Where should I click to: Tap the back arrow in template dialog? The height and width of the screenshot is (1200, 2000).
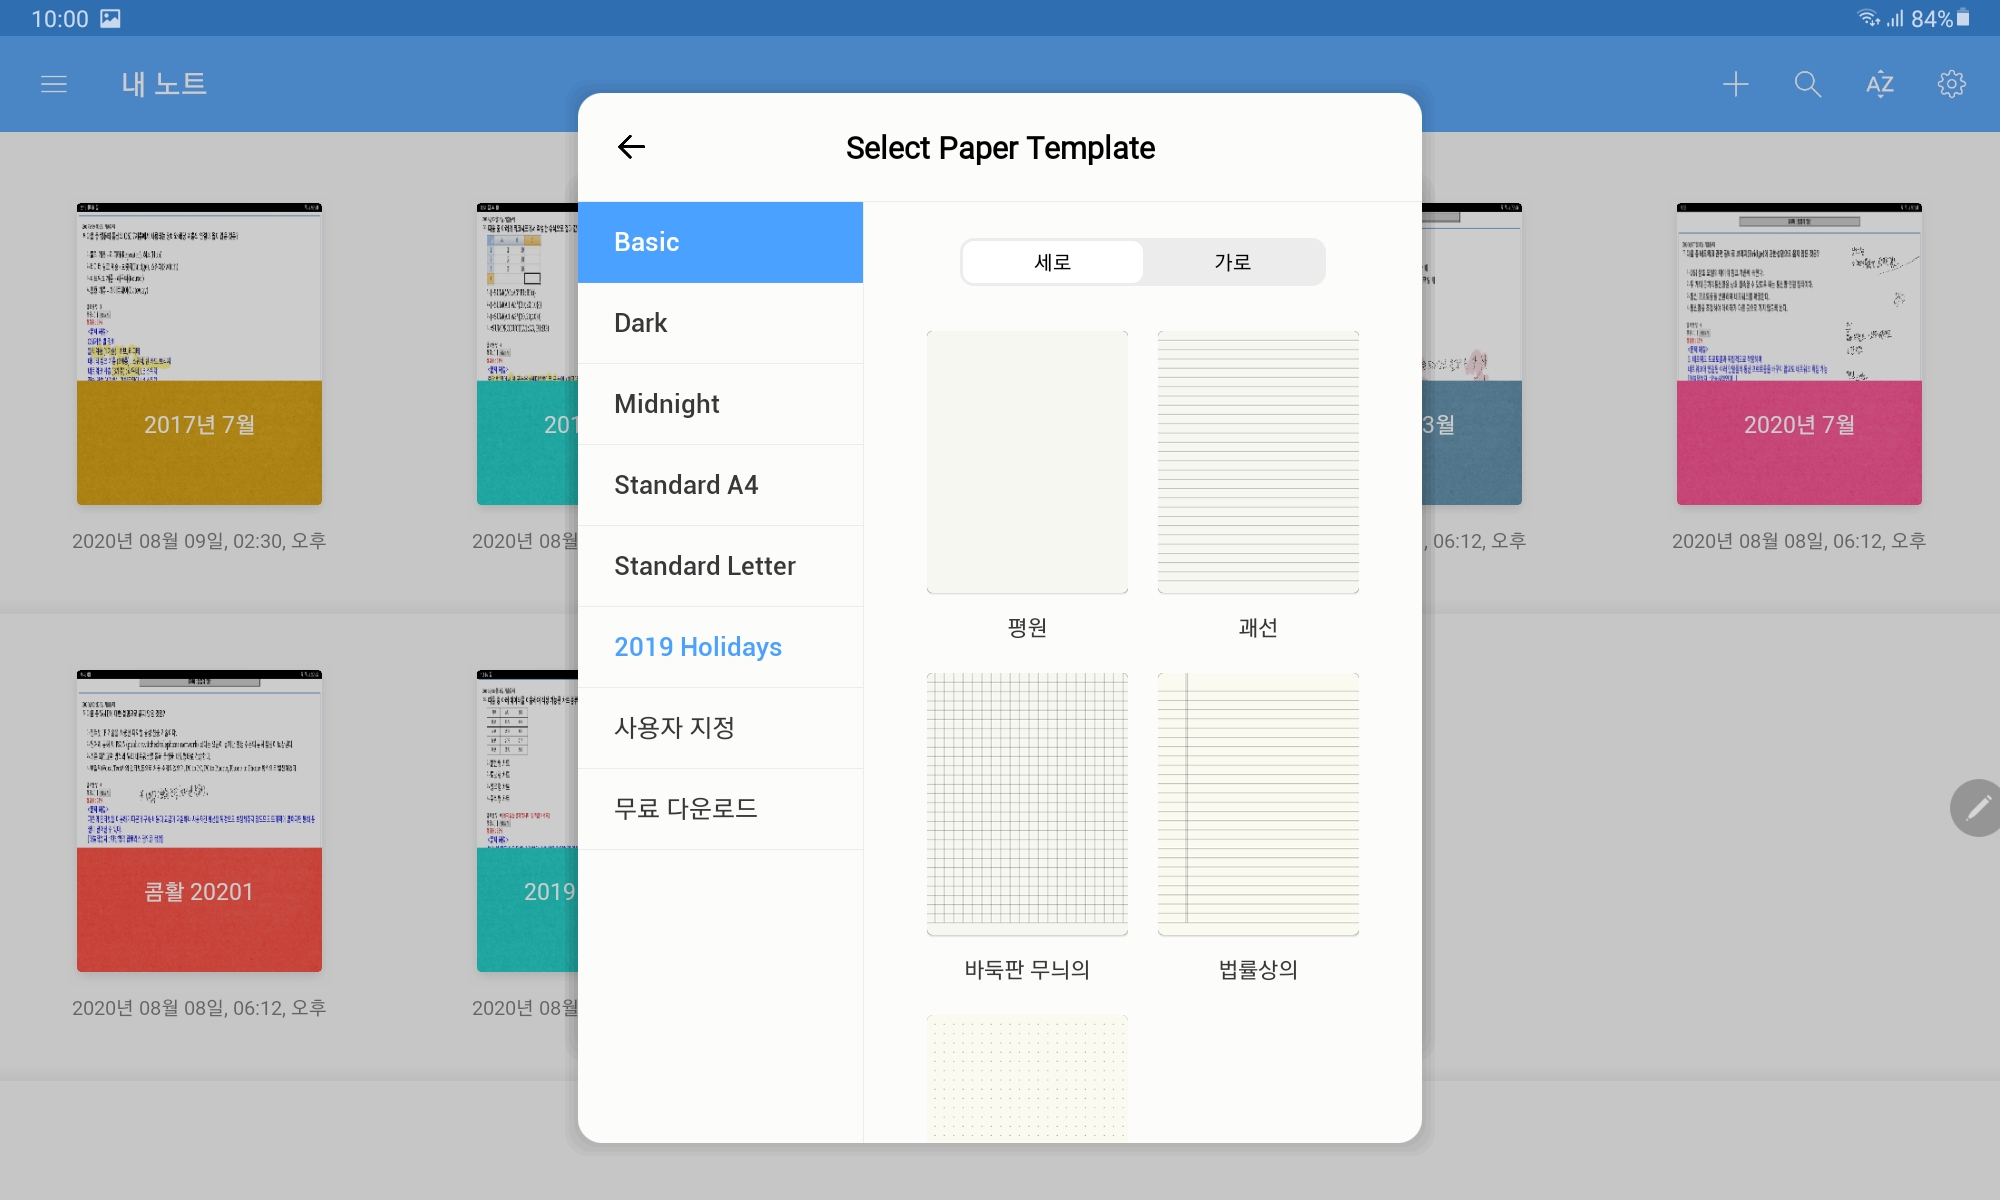pyautogui.click(x=631, y=147)
